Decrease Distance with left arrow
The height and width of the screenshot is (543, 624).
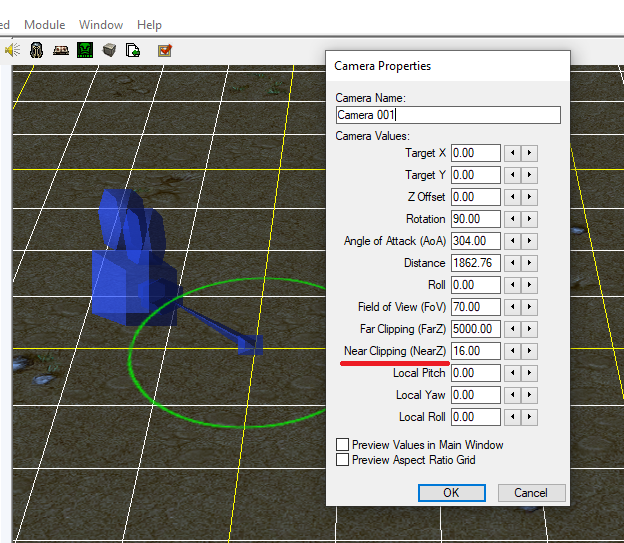pos(513,263)
